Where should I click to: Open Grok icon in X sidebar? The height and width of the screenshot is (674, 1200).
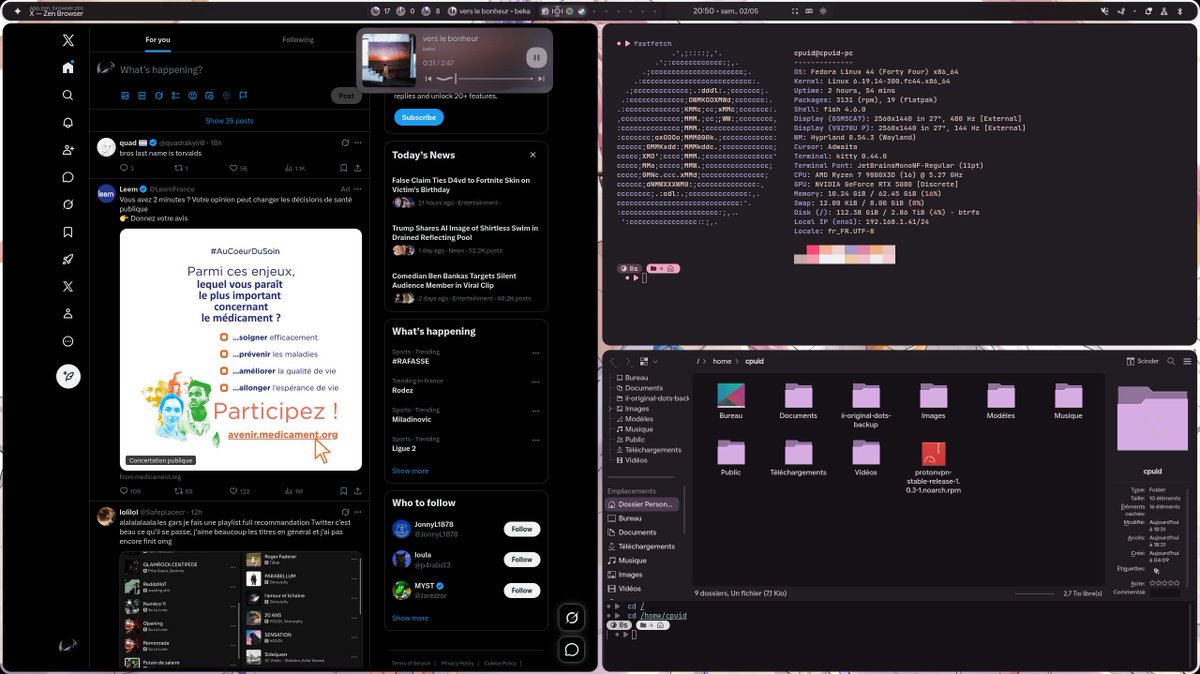coord(68,204)
